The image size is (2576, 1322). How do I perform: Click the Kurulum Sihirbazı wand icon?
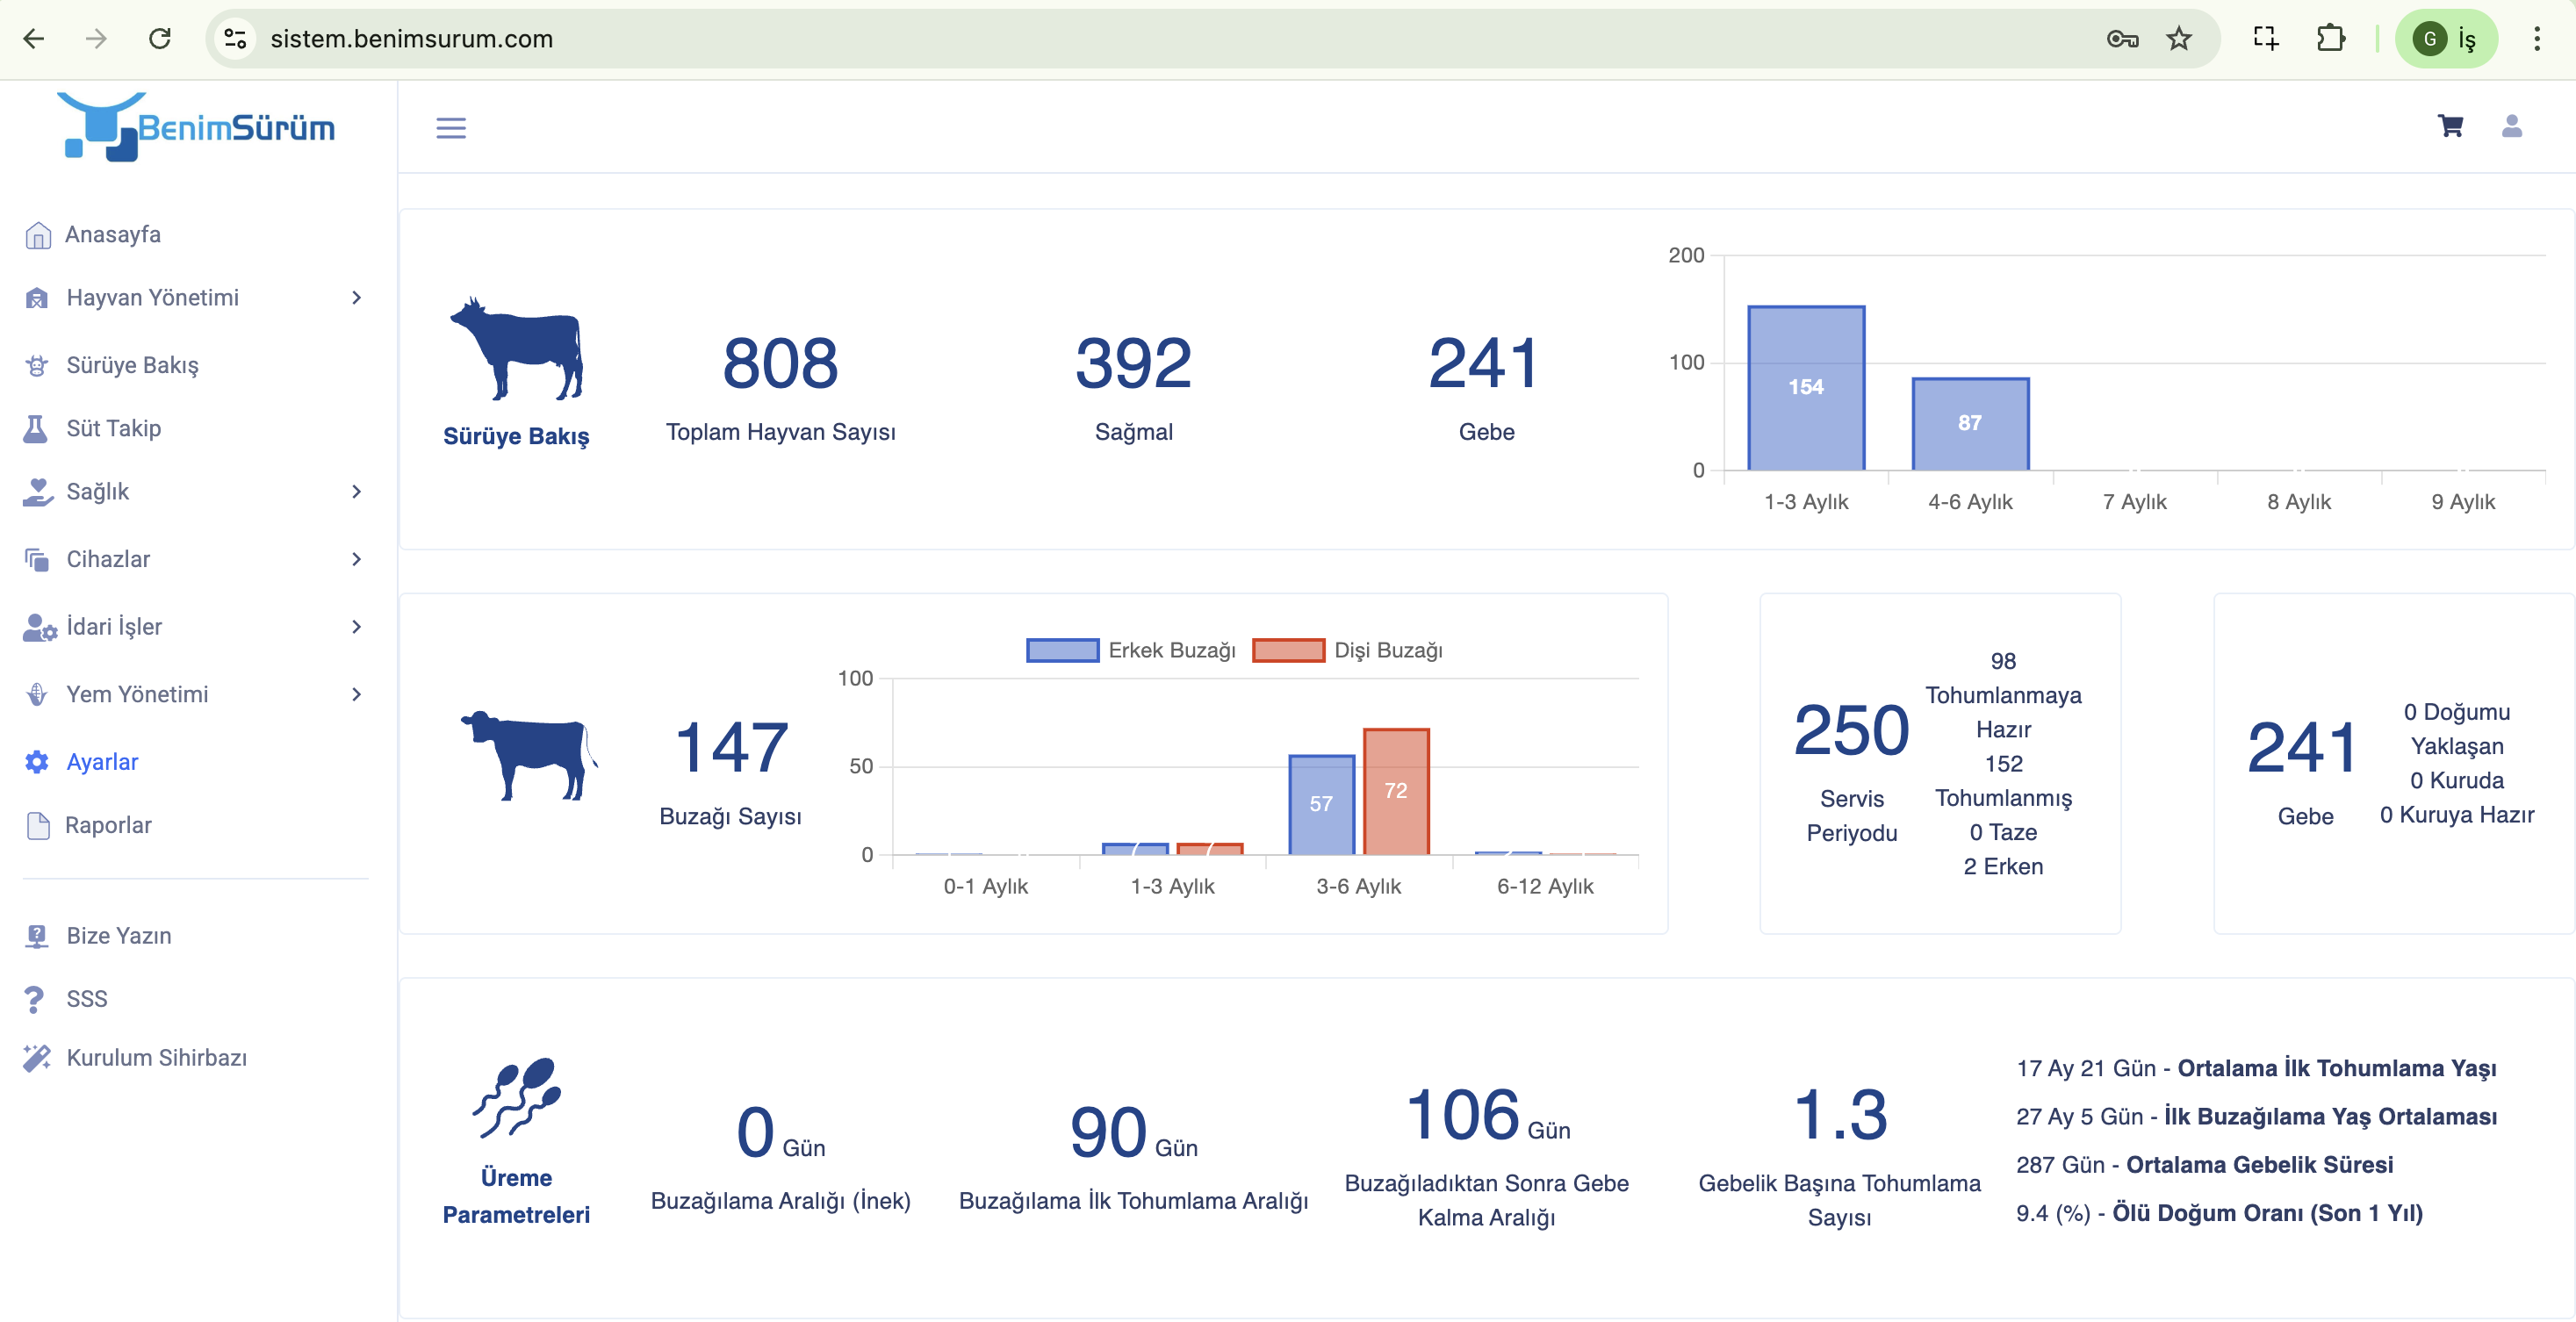[37, 1057]
